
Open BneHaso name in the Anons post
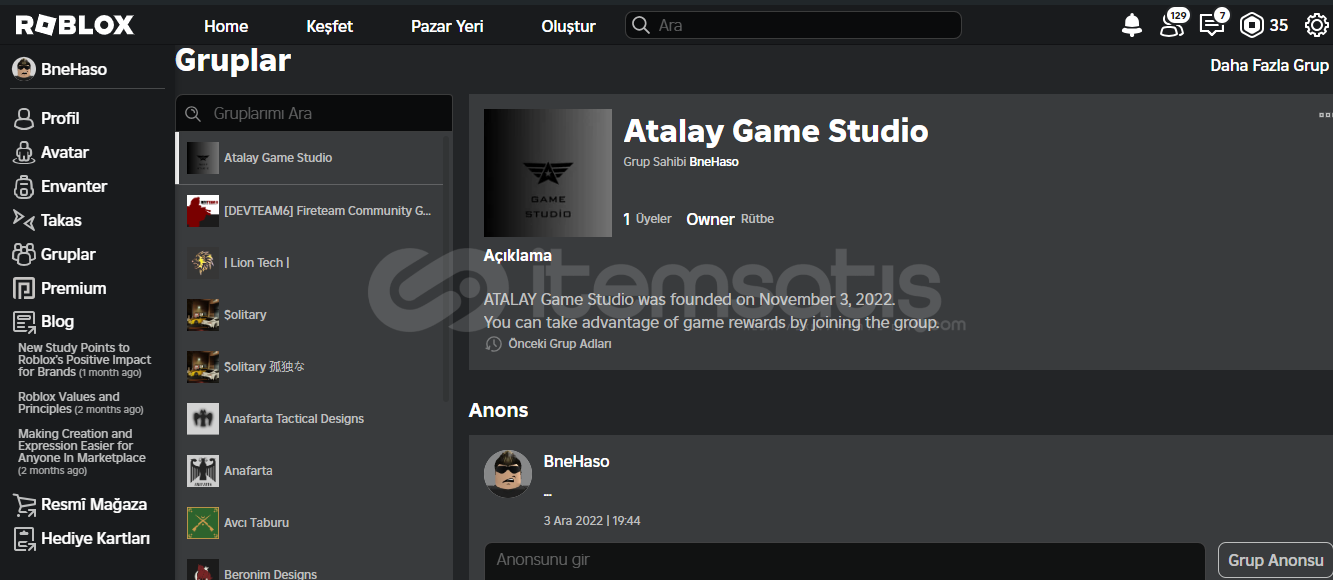click(x=576, y=461)
